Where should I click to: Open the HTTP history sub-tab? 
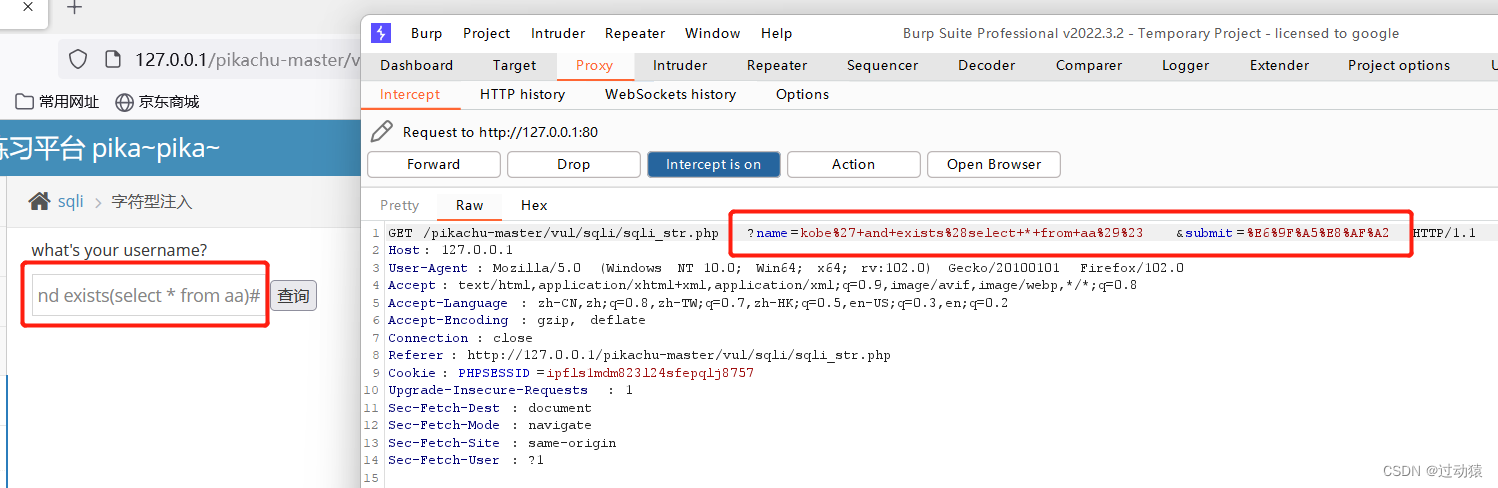[522, 94]
